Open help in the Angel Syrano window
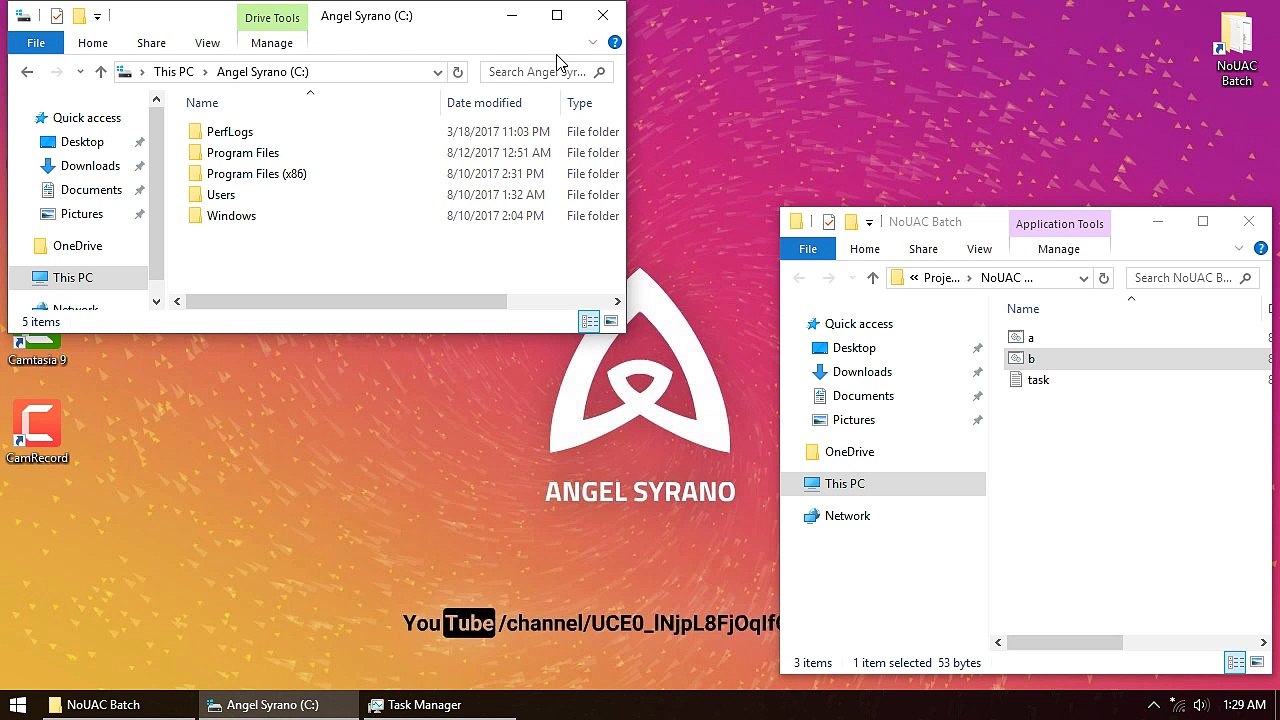Viewport: 1280px width, 720px height. pos(615,42)
